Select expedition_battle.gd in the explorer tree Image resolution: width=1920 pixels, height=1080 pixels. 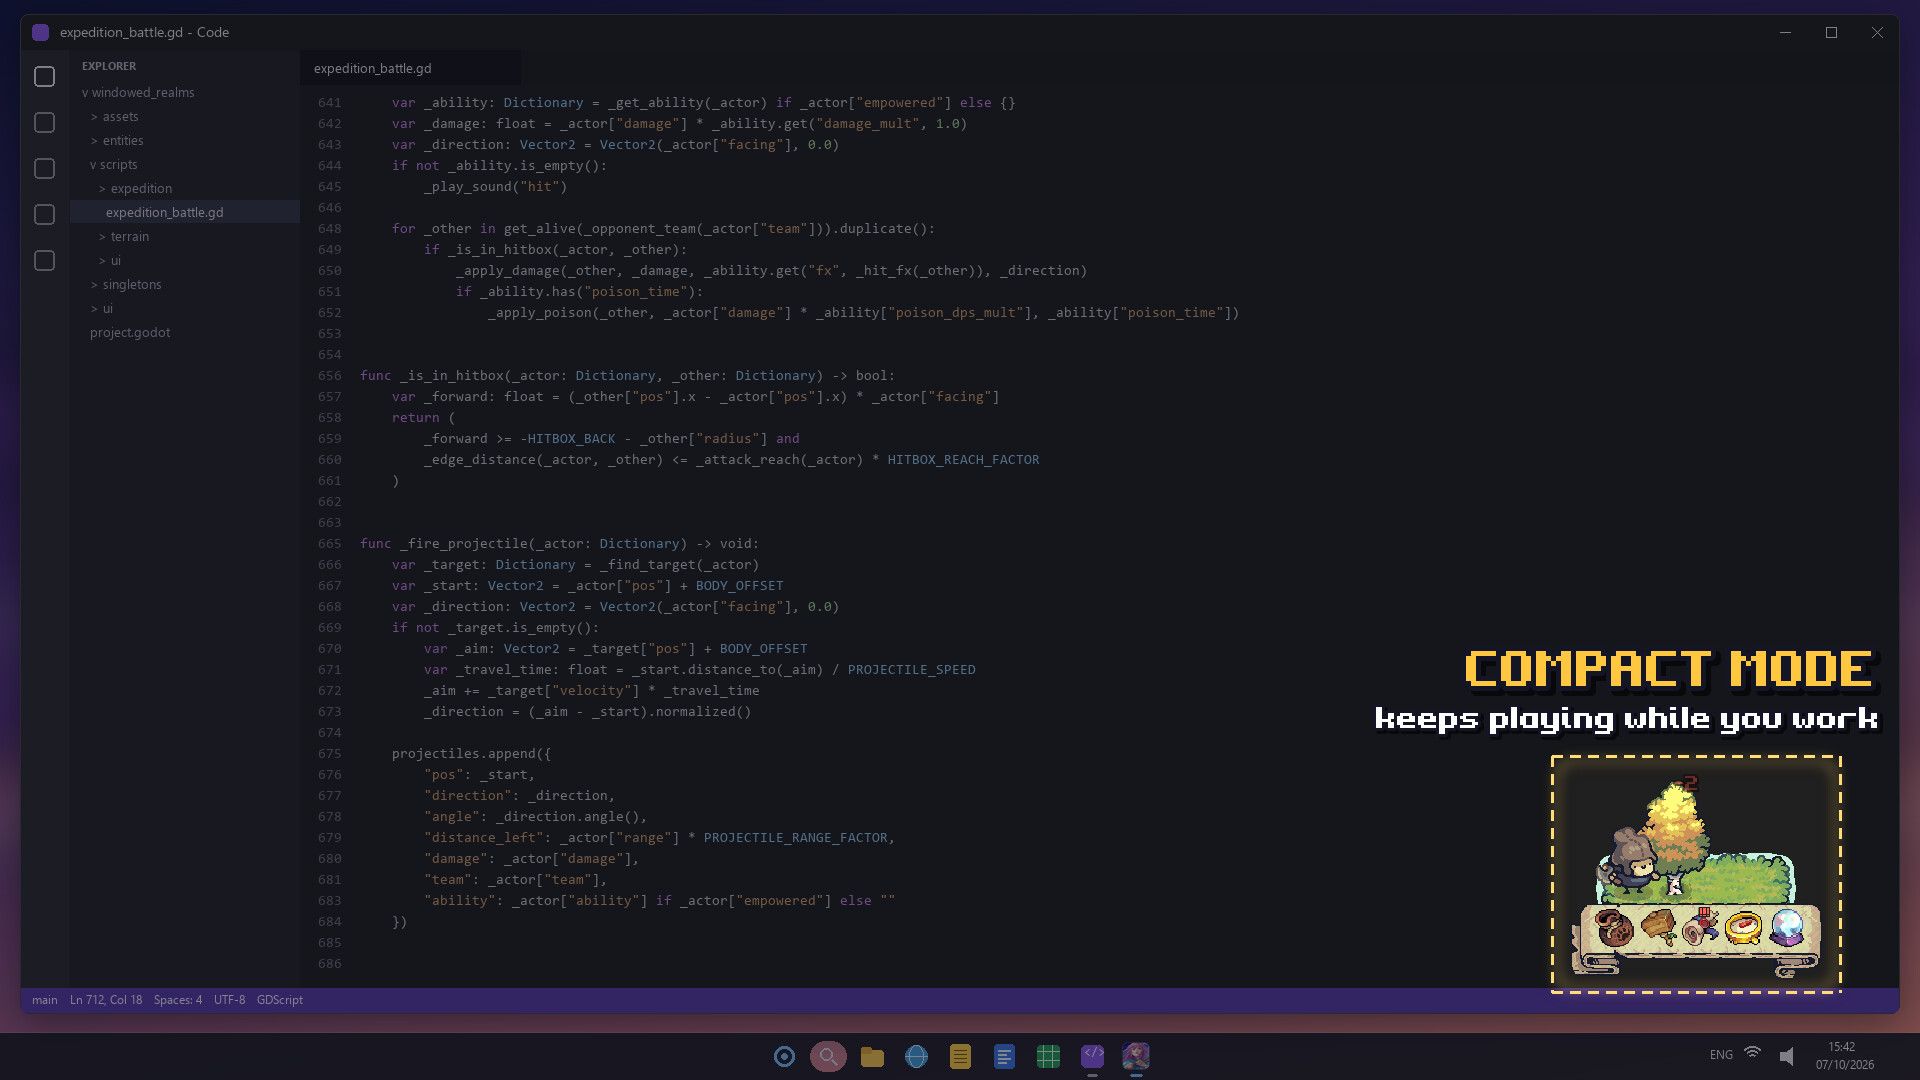tap(185, 212)
